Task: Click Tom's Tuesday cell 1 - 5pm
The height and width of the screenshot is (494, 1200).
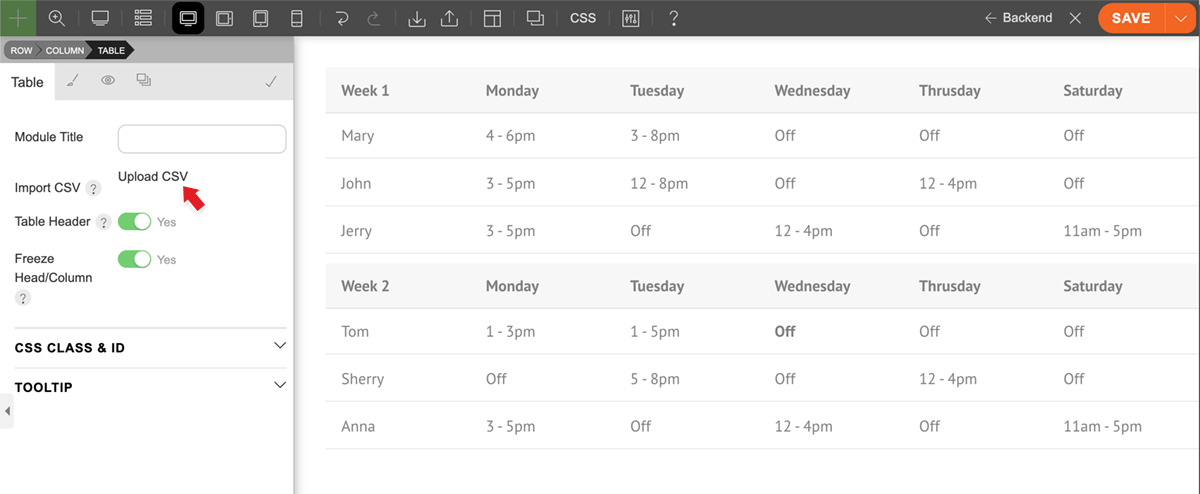Action: tap(655, 331)
